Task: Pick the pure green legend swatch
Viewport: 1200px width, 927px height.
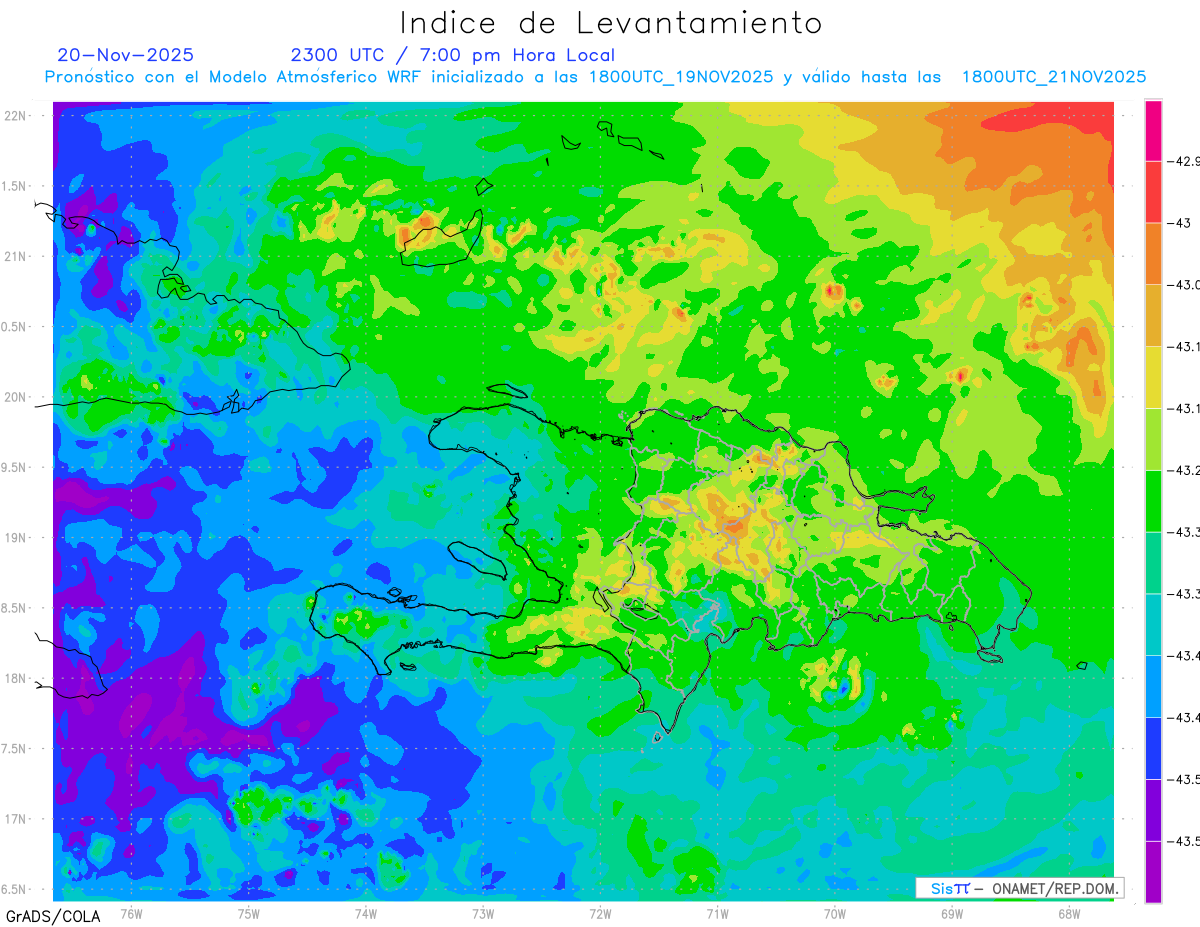Action: click(1153, 501)
